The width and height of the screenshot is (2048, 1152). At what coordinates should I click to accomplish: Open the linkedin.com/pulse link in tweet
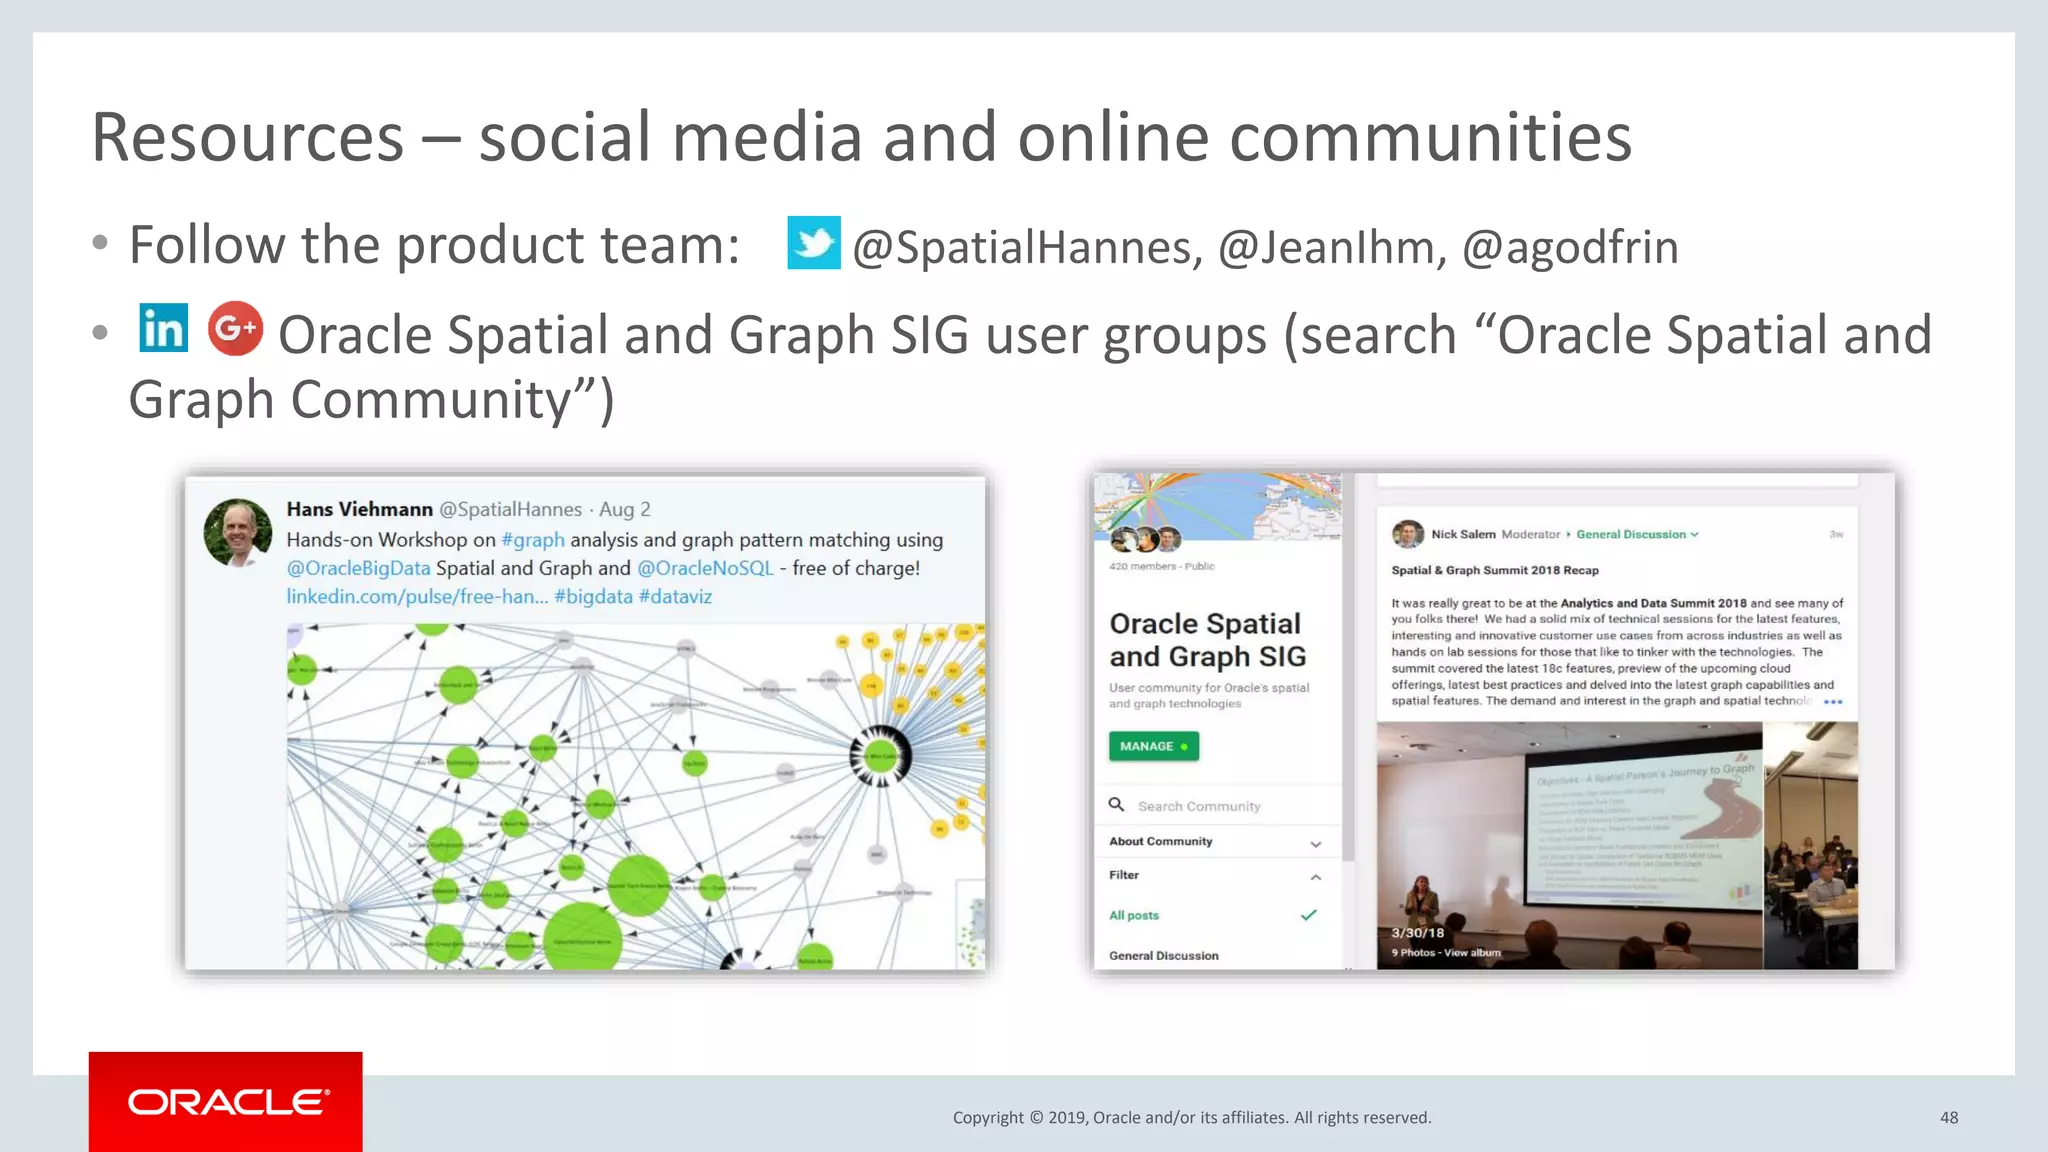point(416,596)
